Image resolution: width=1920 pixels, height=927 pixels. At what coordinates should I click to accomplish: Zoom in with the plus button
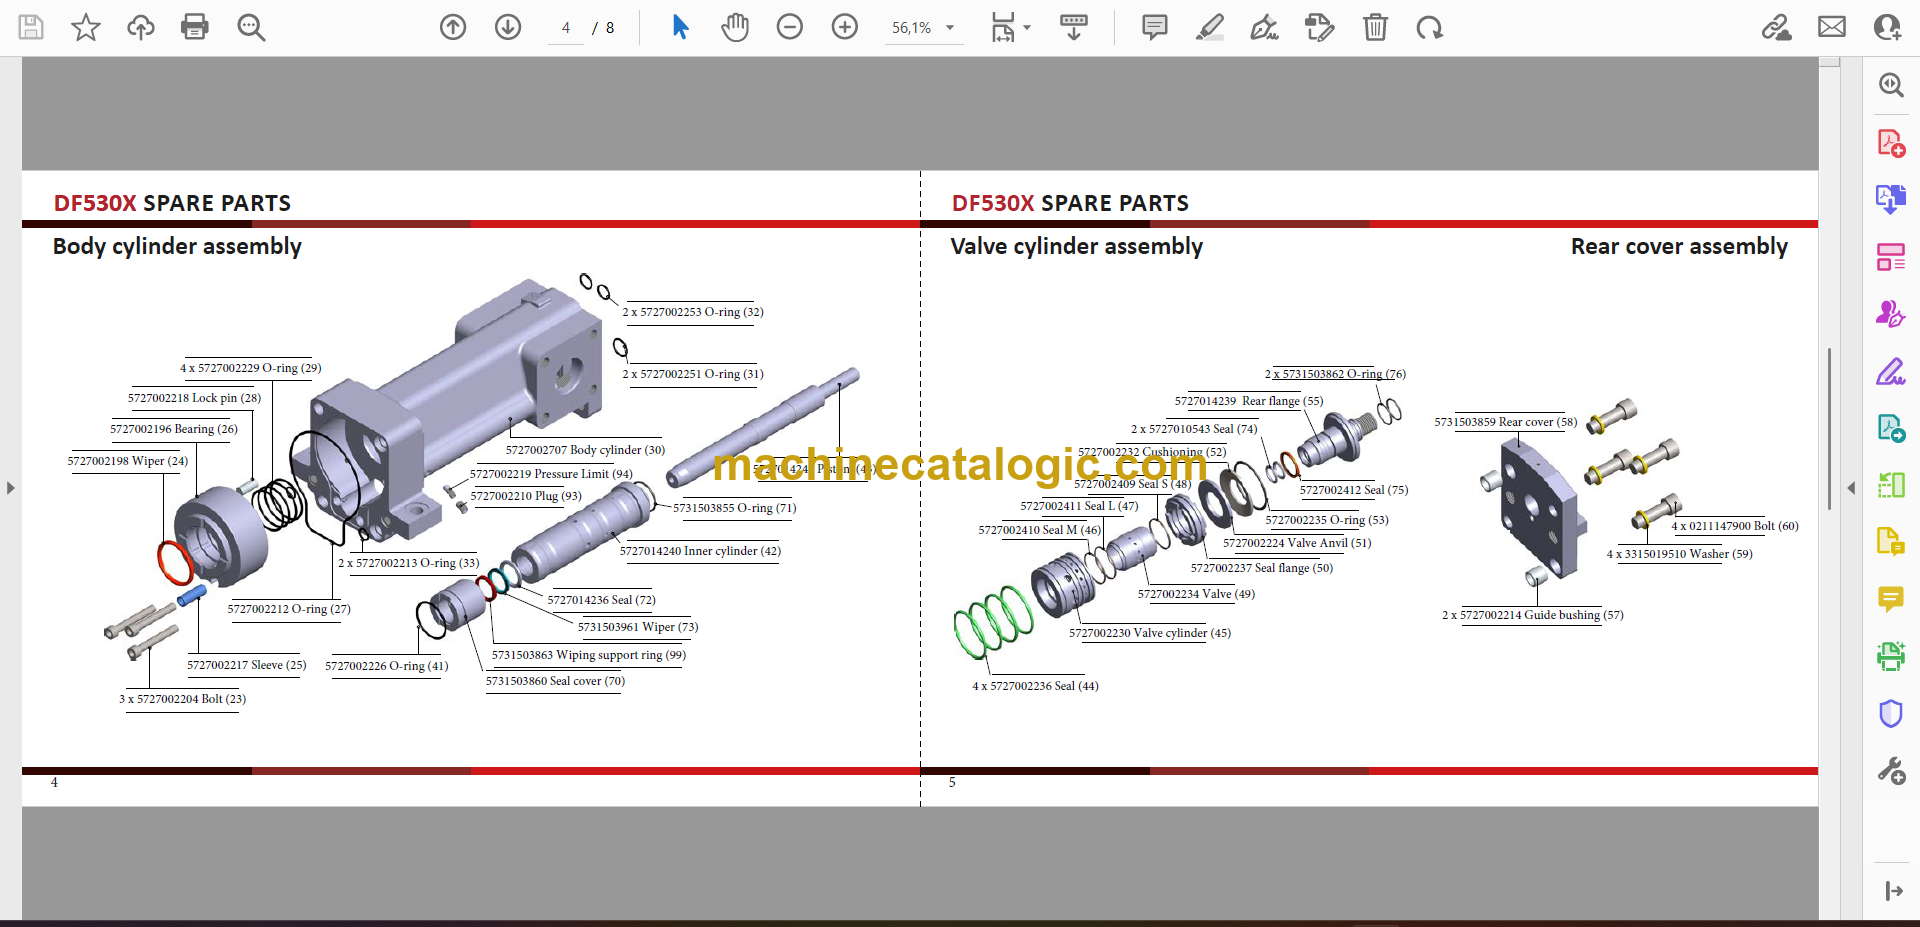click(x=845, y=27)
